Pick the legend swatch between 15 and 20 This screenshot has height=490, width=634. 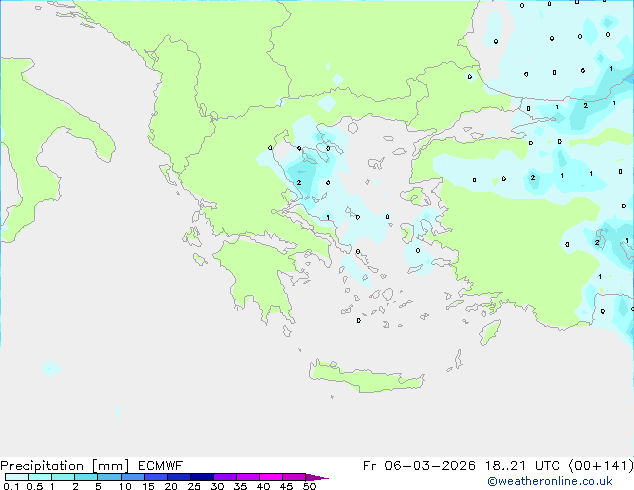tap(156, 477)
